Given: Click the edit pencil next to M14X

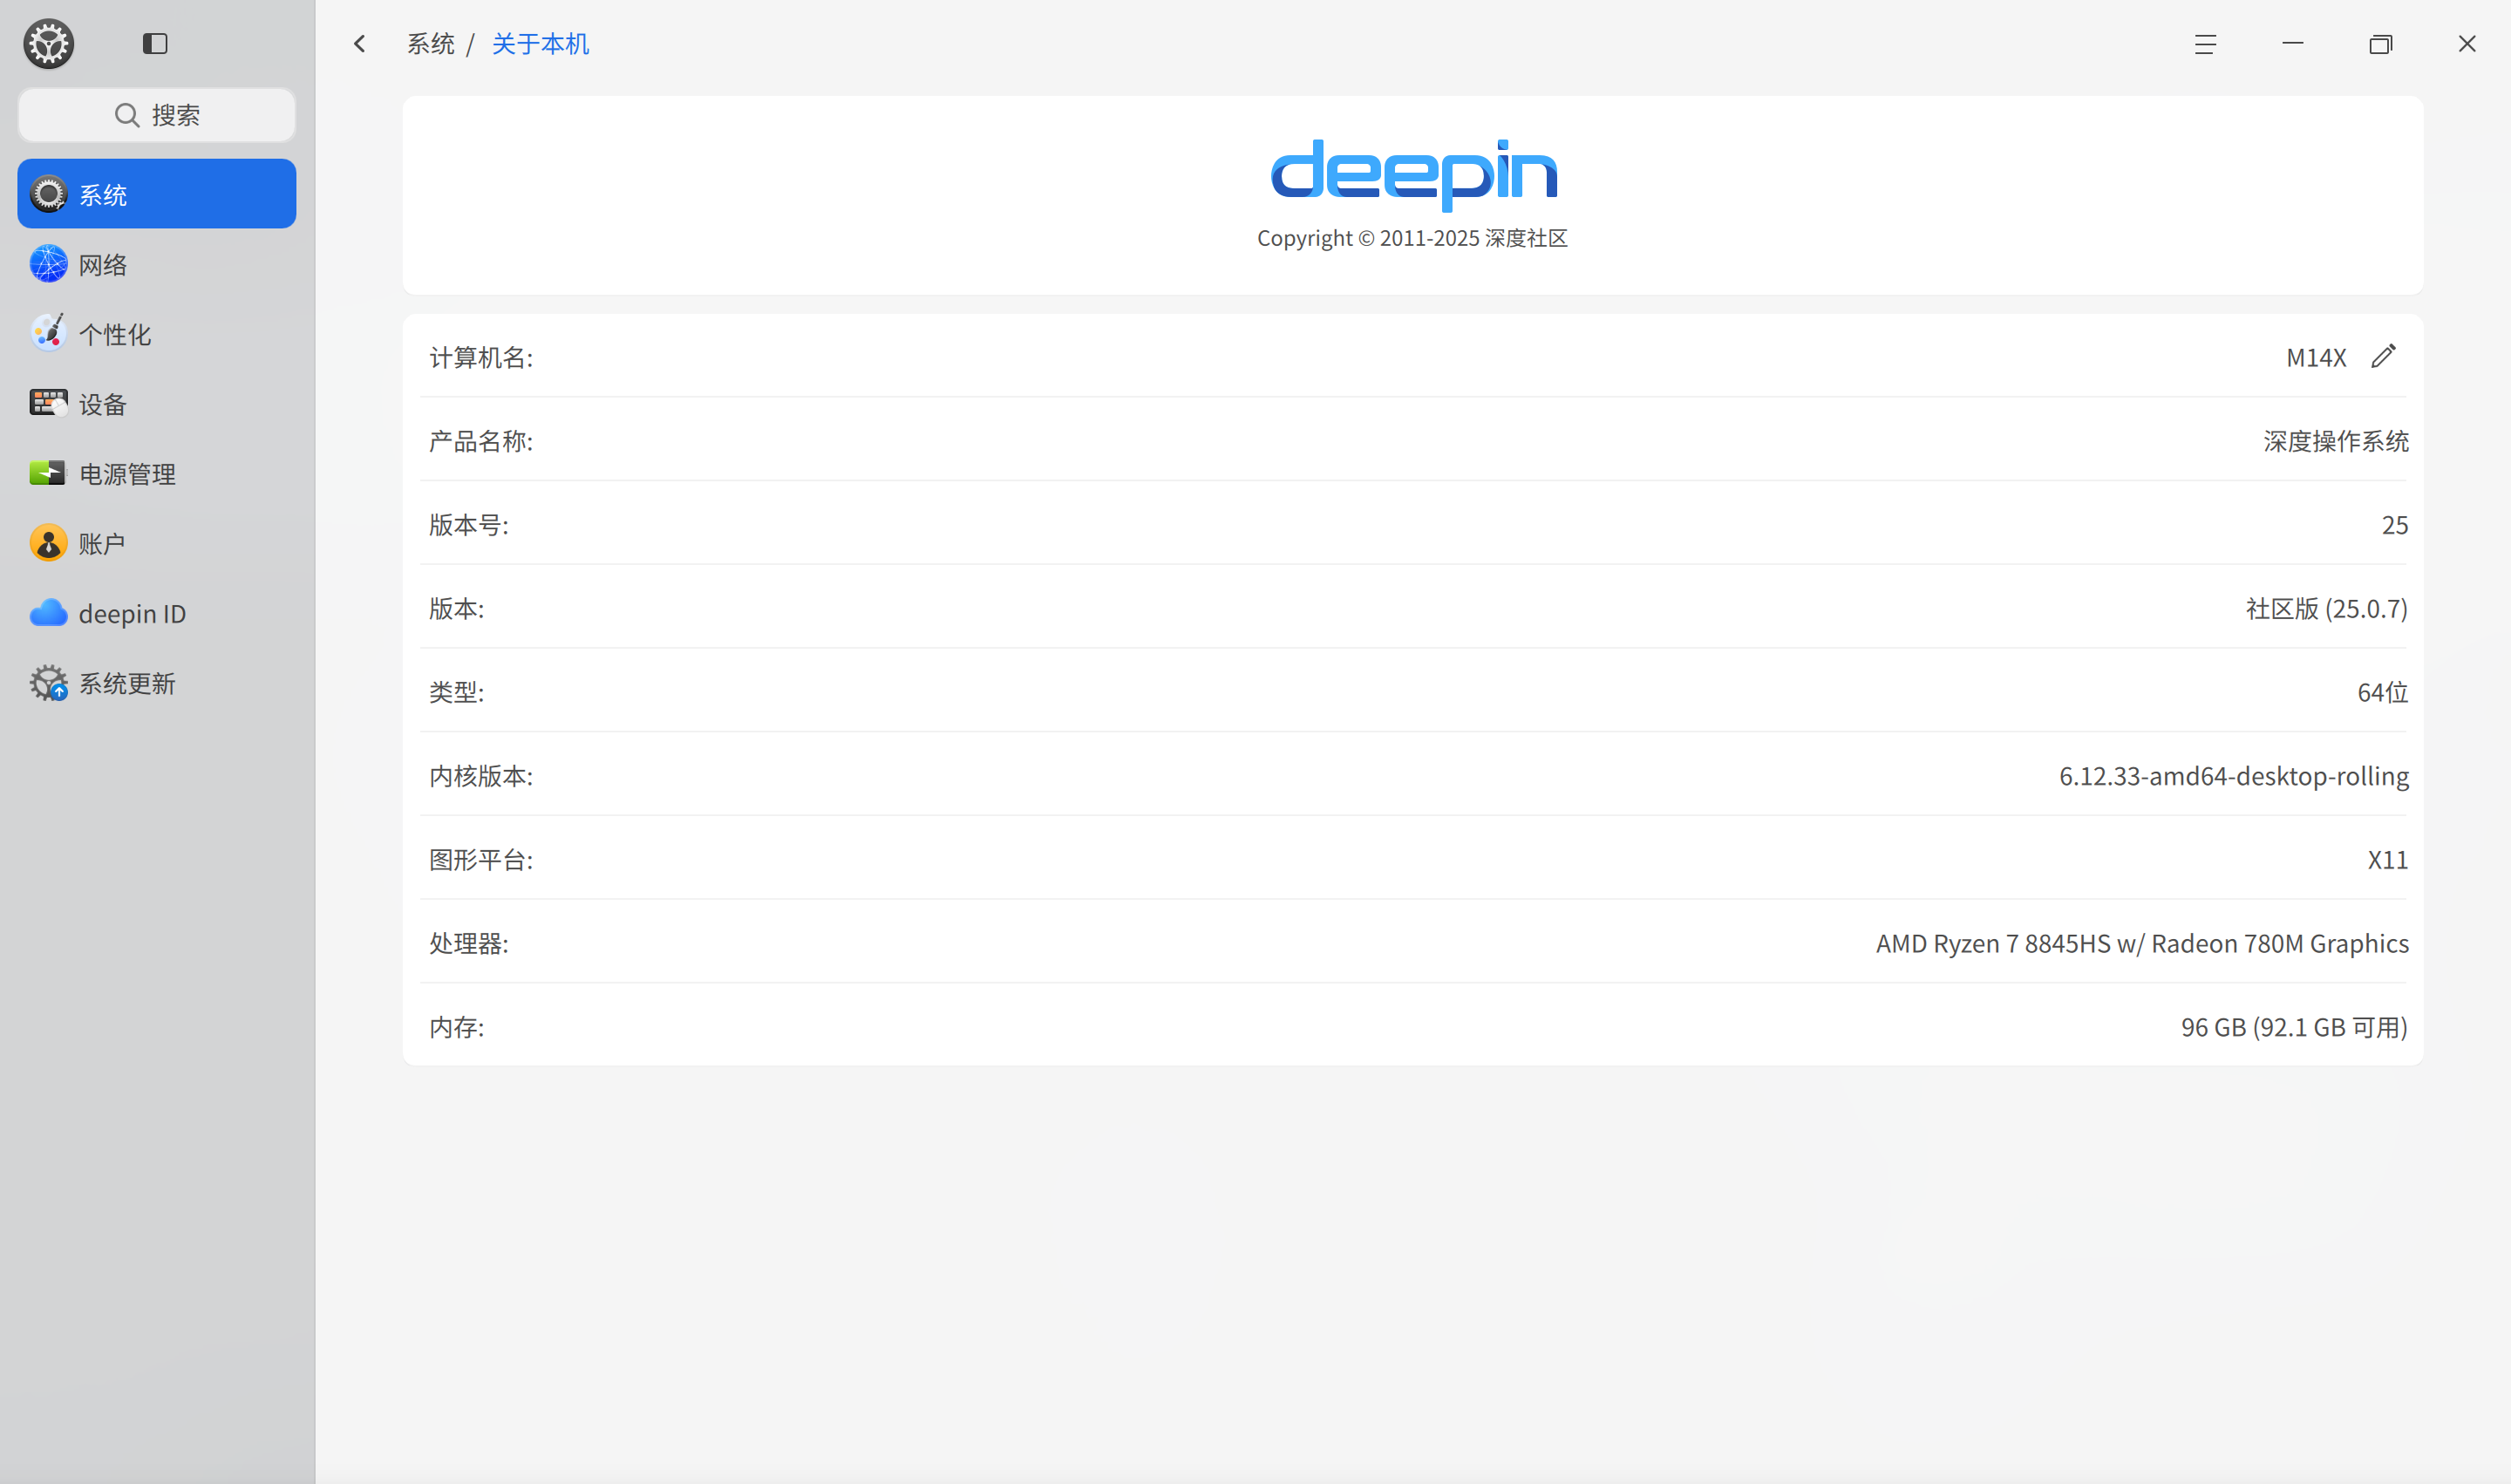Looking at the screenshot, I should [x=2383, y=356].
